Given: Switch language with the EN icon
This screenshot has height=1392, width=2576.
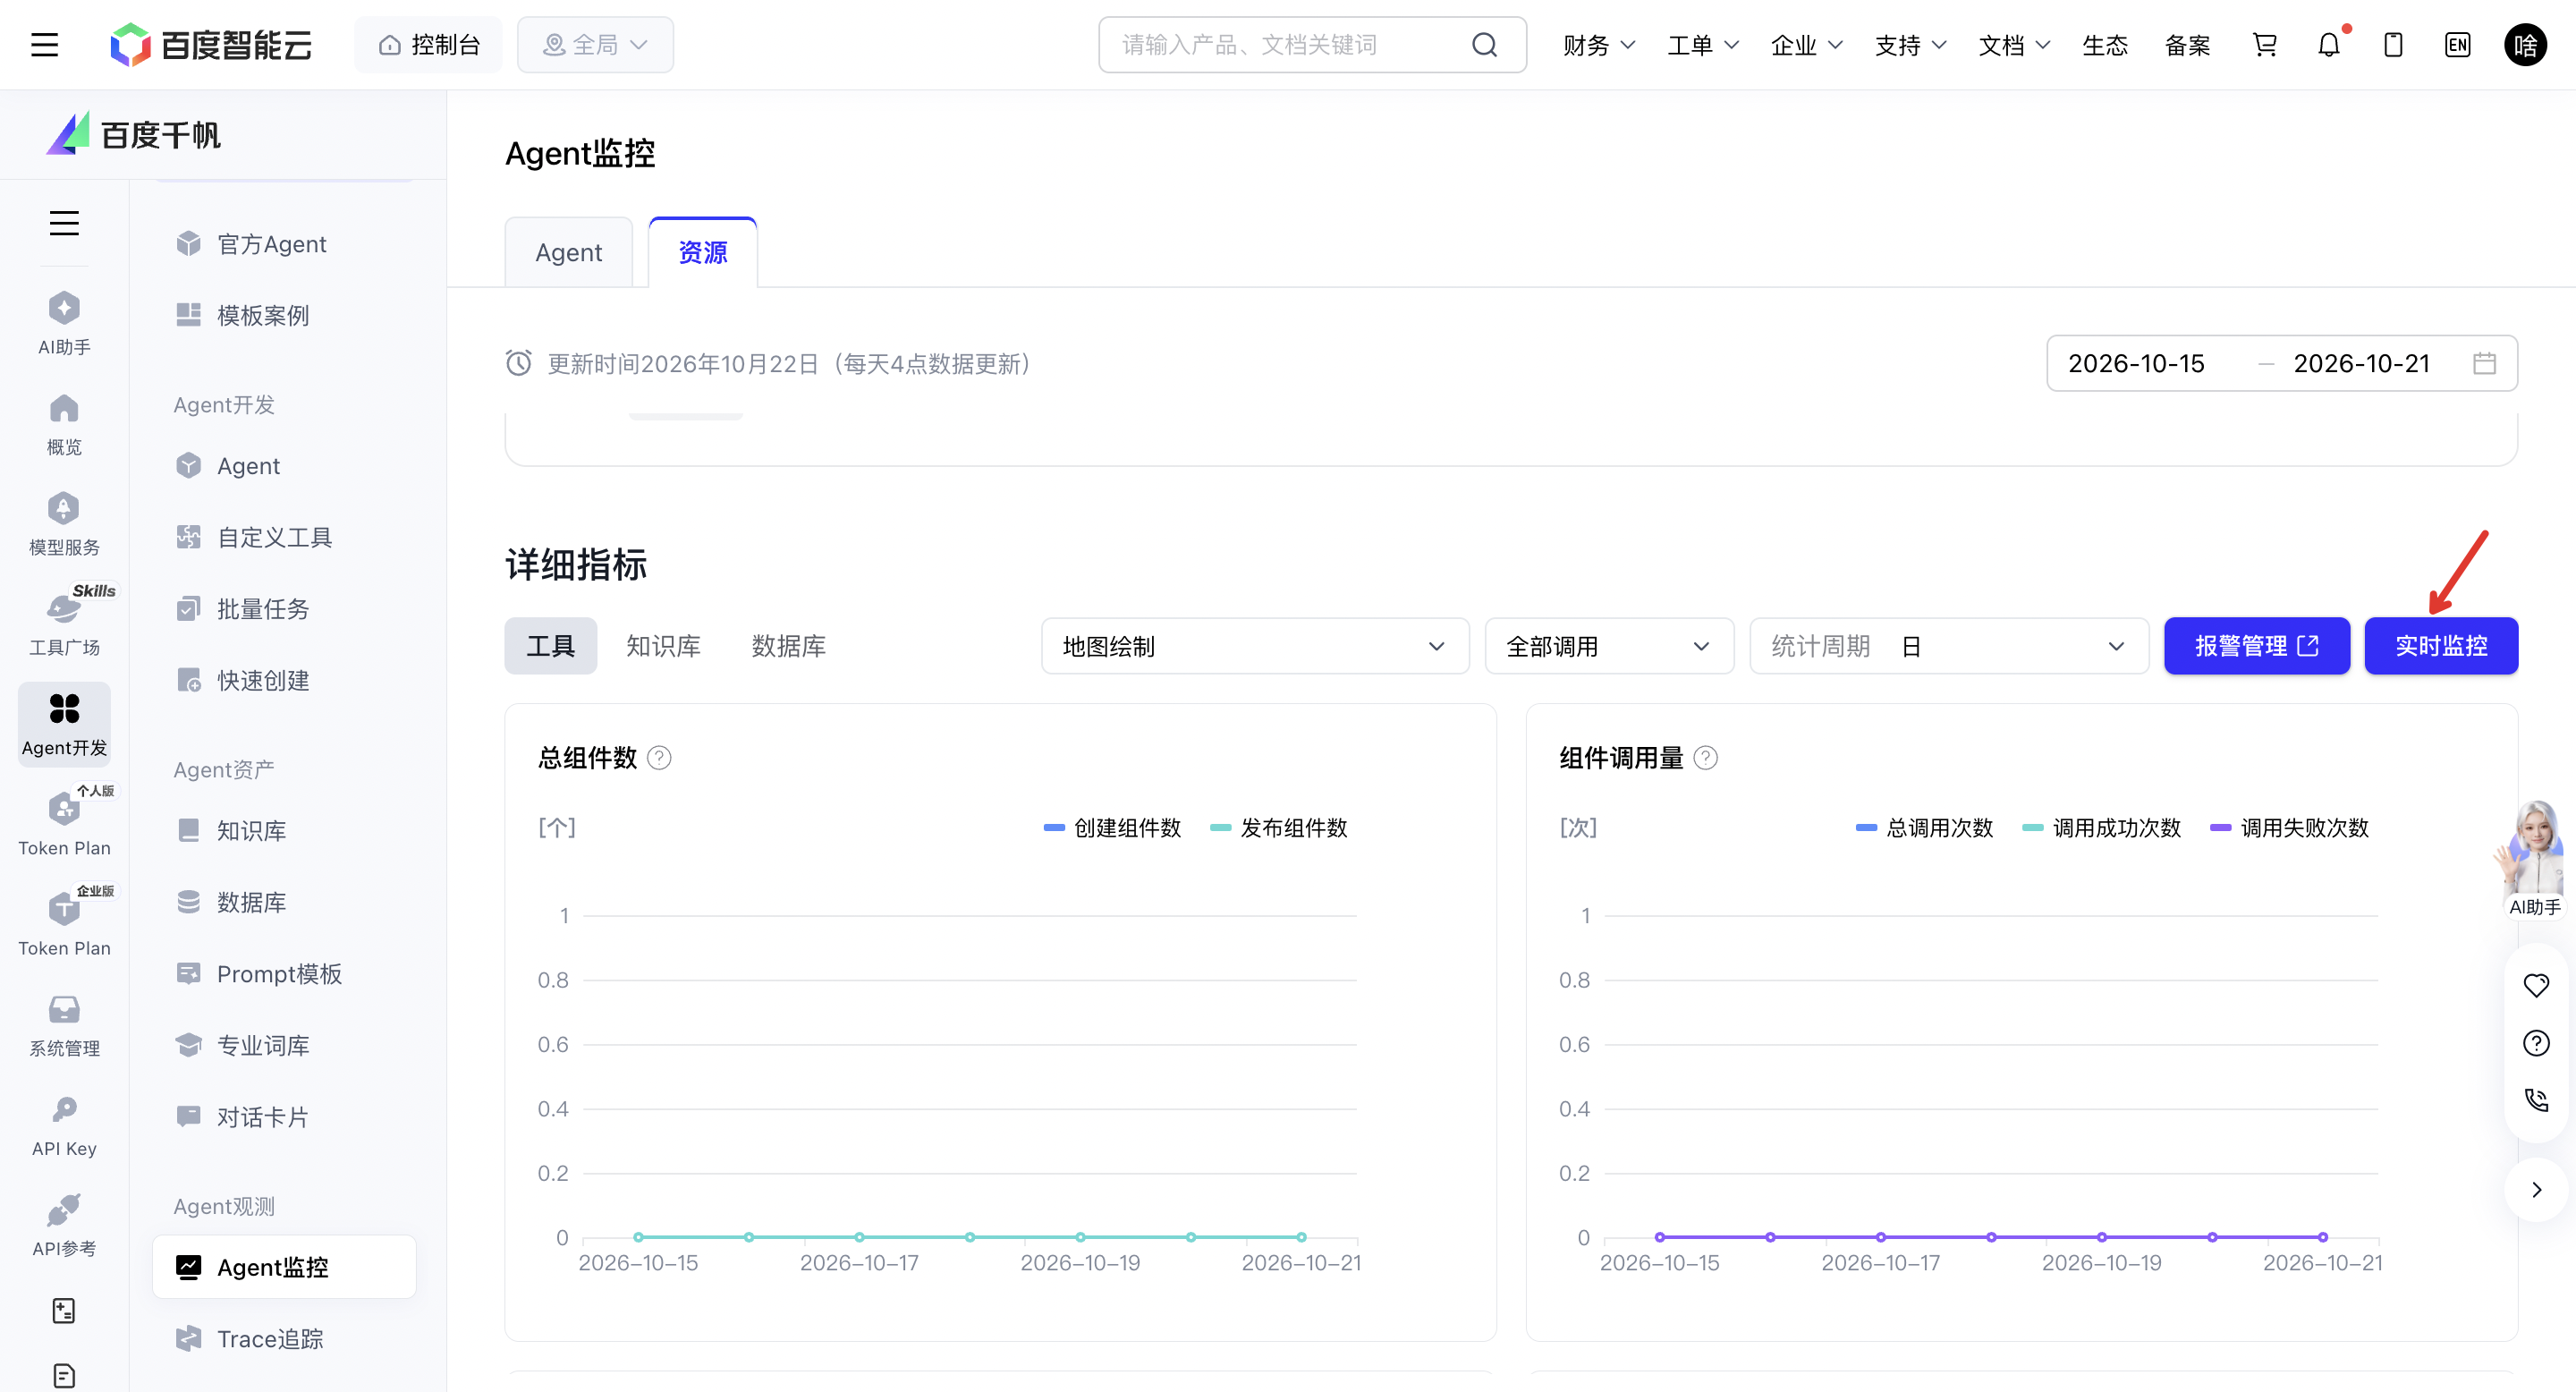Looking at the screenshot, I should [x=2457, y=45].
